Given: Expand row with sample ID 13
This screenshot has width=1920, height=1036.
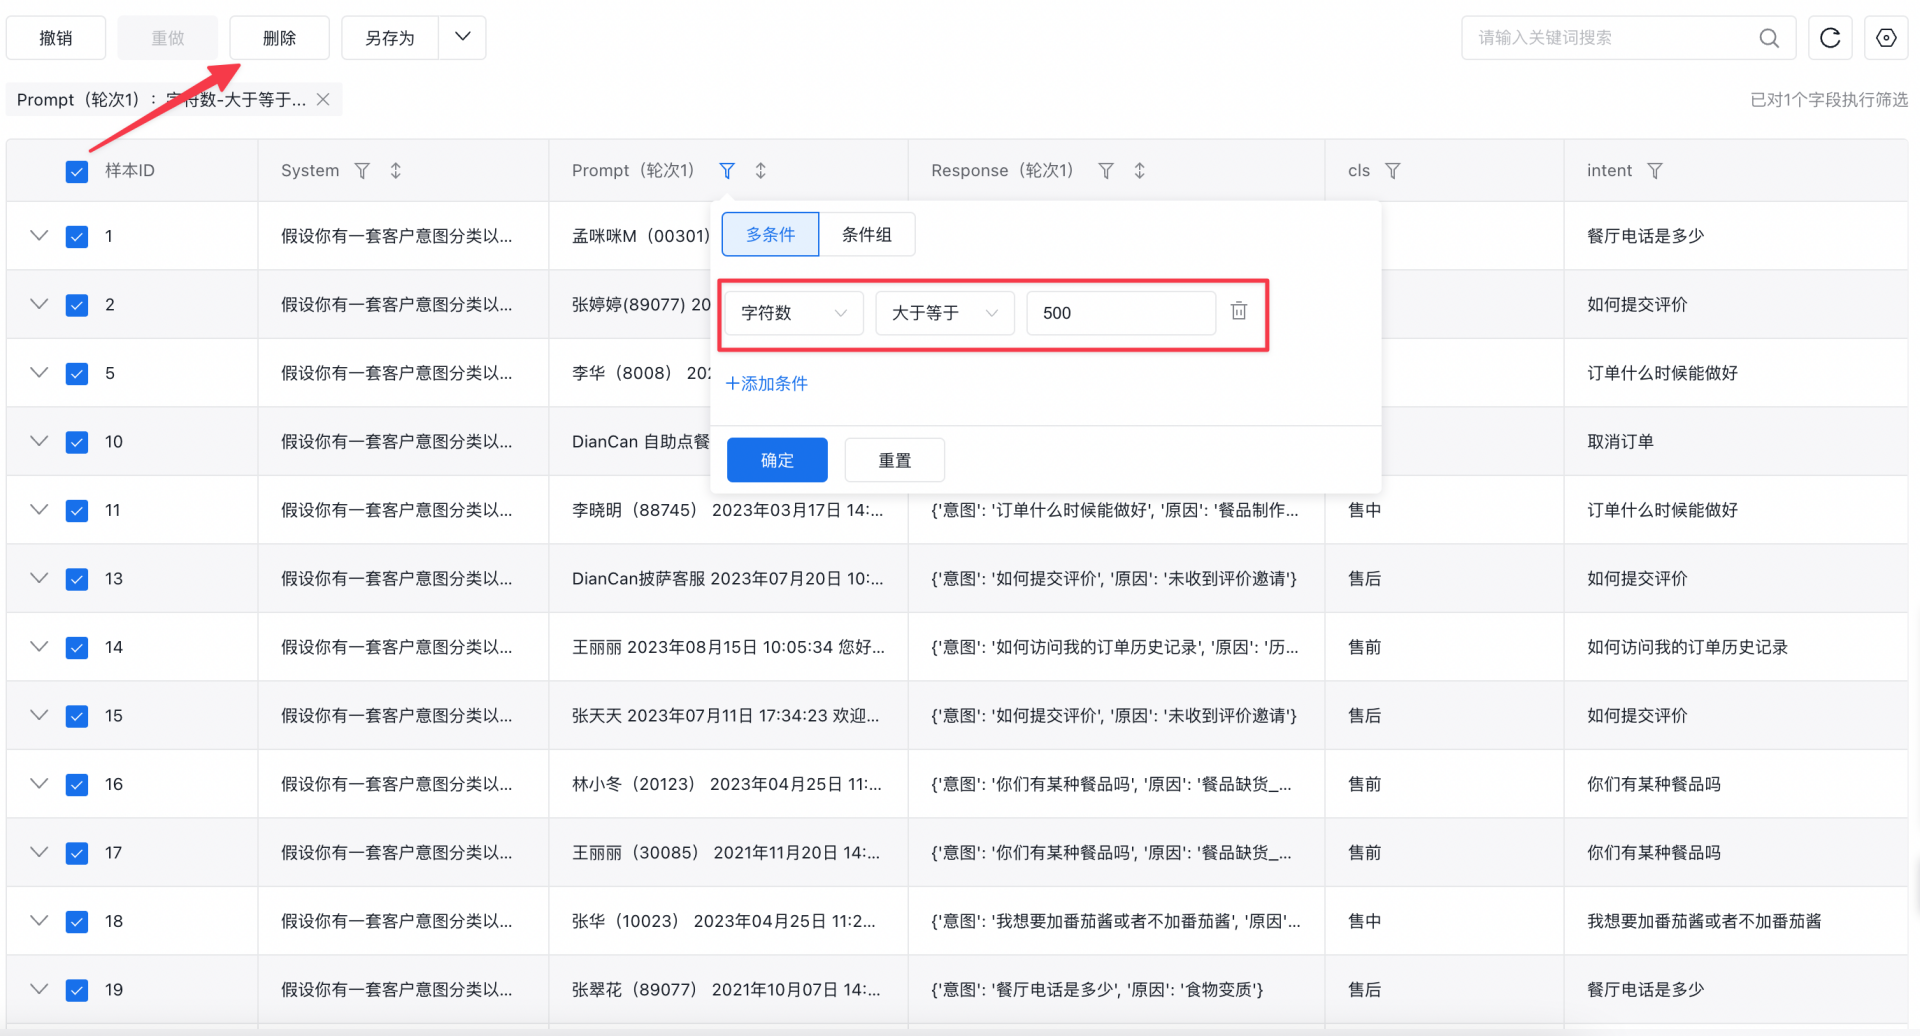Looking at the screenshot, I should click(x=39, y=578).
